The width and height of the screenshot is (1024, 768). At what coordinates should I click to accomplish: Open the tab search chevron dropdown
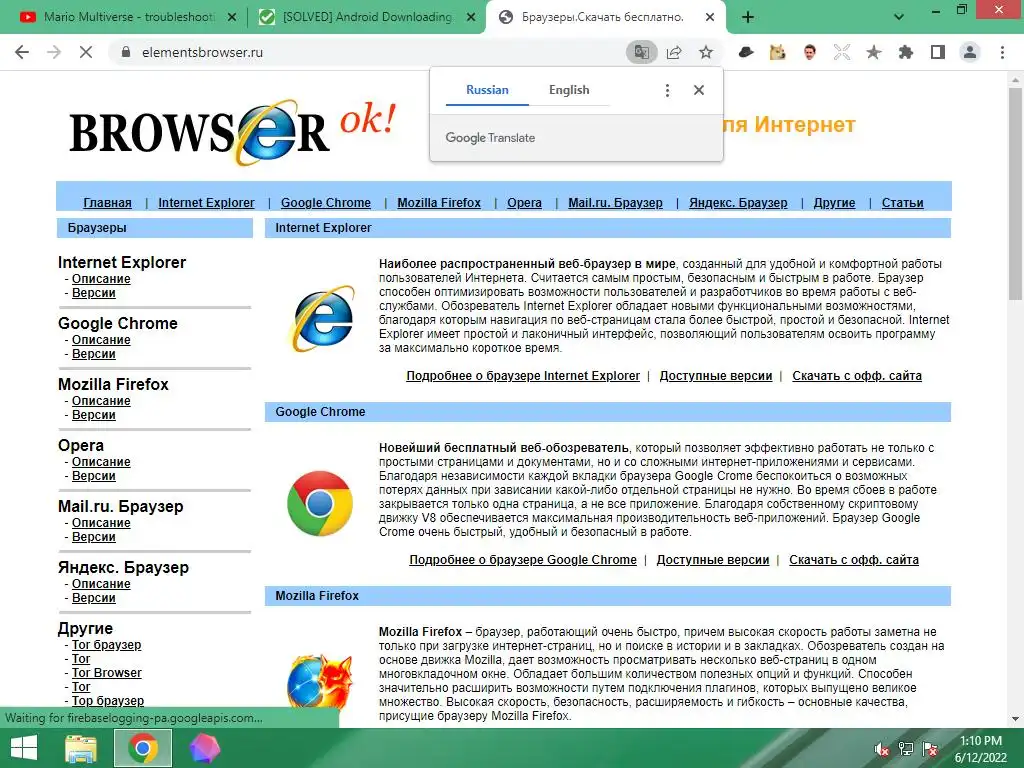(x=899, y=17)
